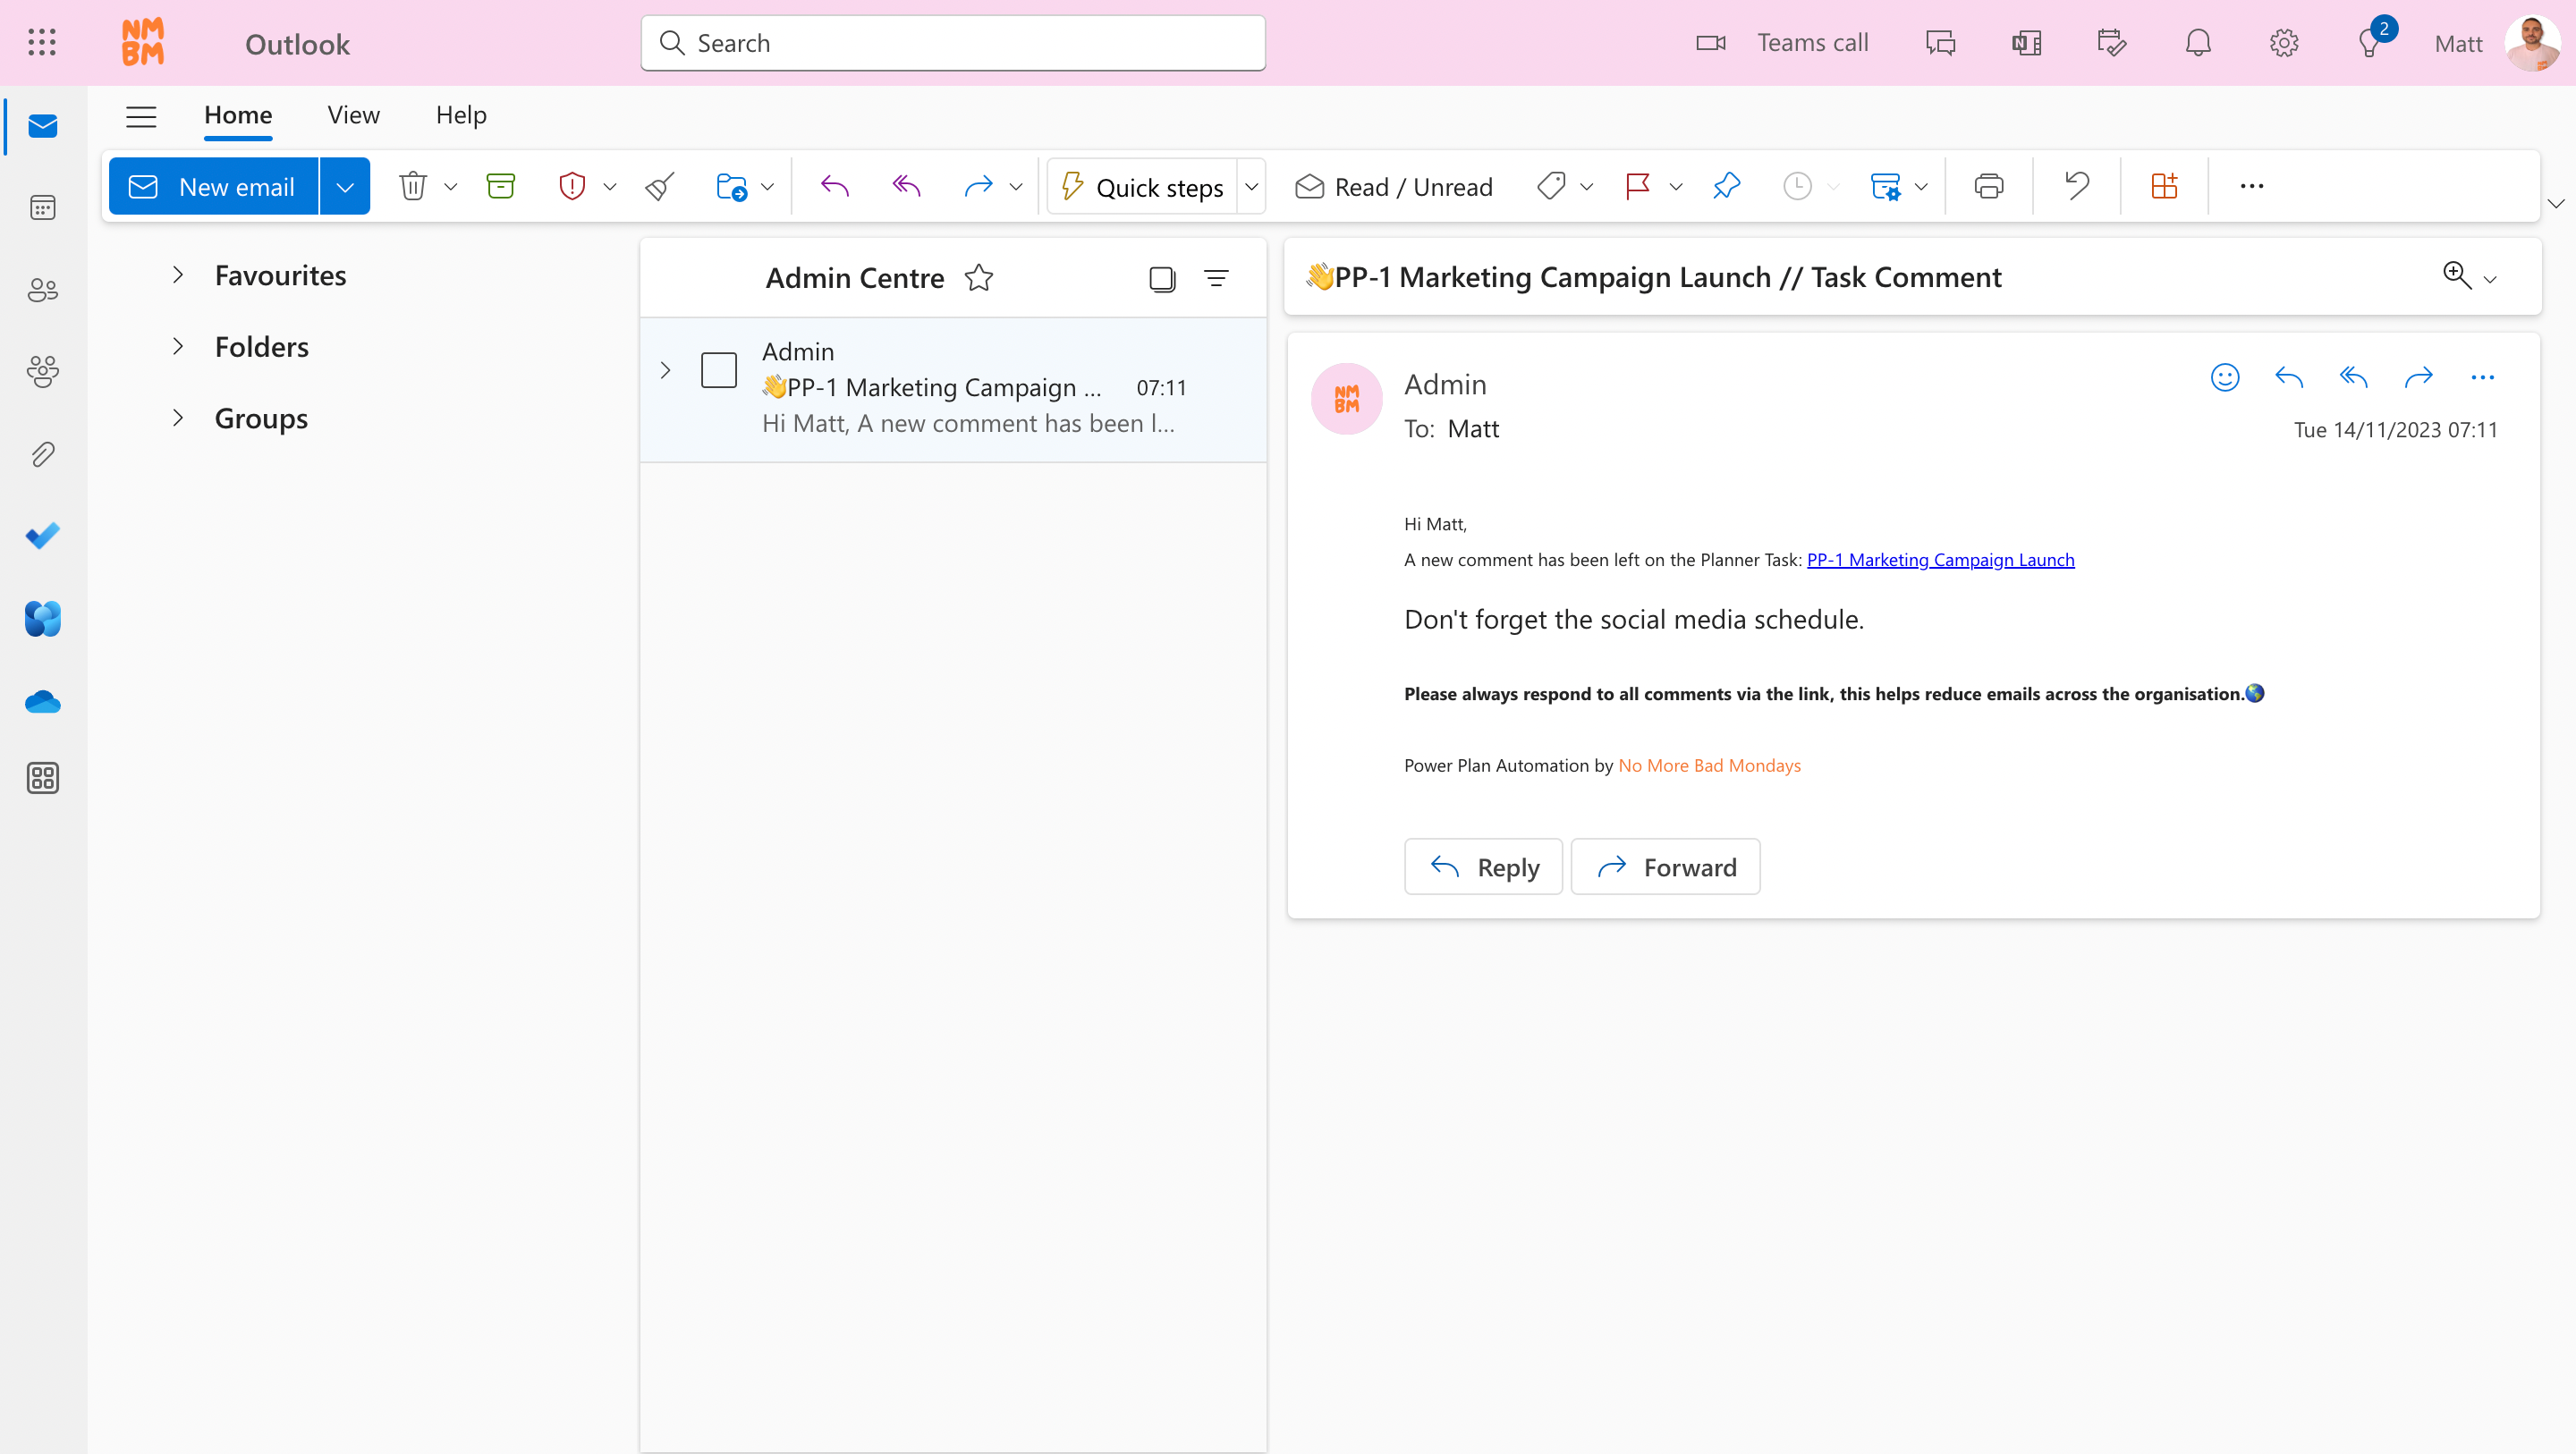Screen dimensions: 2576x1454
Task: Print the email using the printer icon
Action: [x=1988, y=186]
